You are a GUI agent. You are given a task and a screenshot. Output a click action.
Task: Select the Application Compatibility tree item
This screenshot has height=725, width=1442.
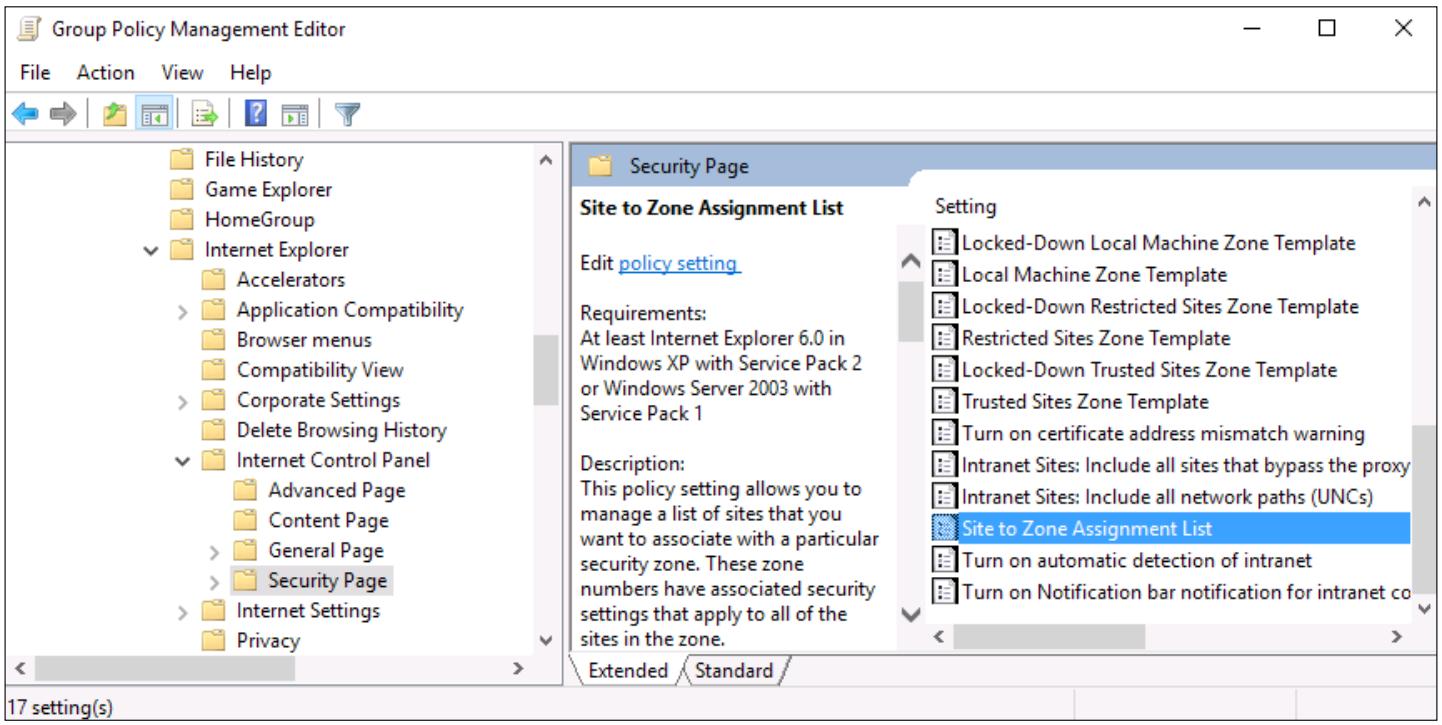click(350, 310)
